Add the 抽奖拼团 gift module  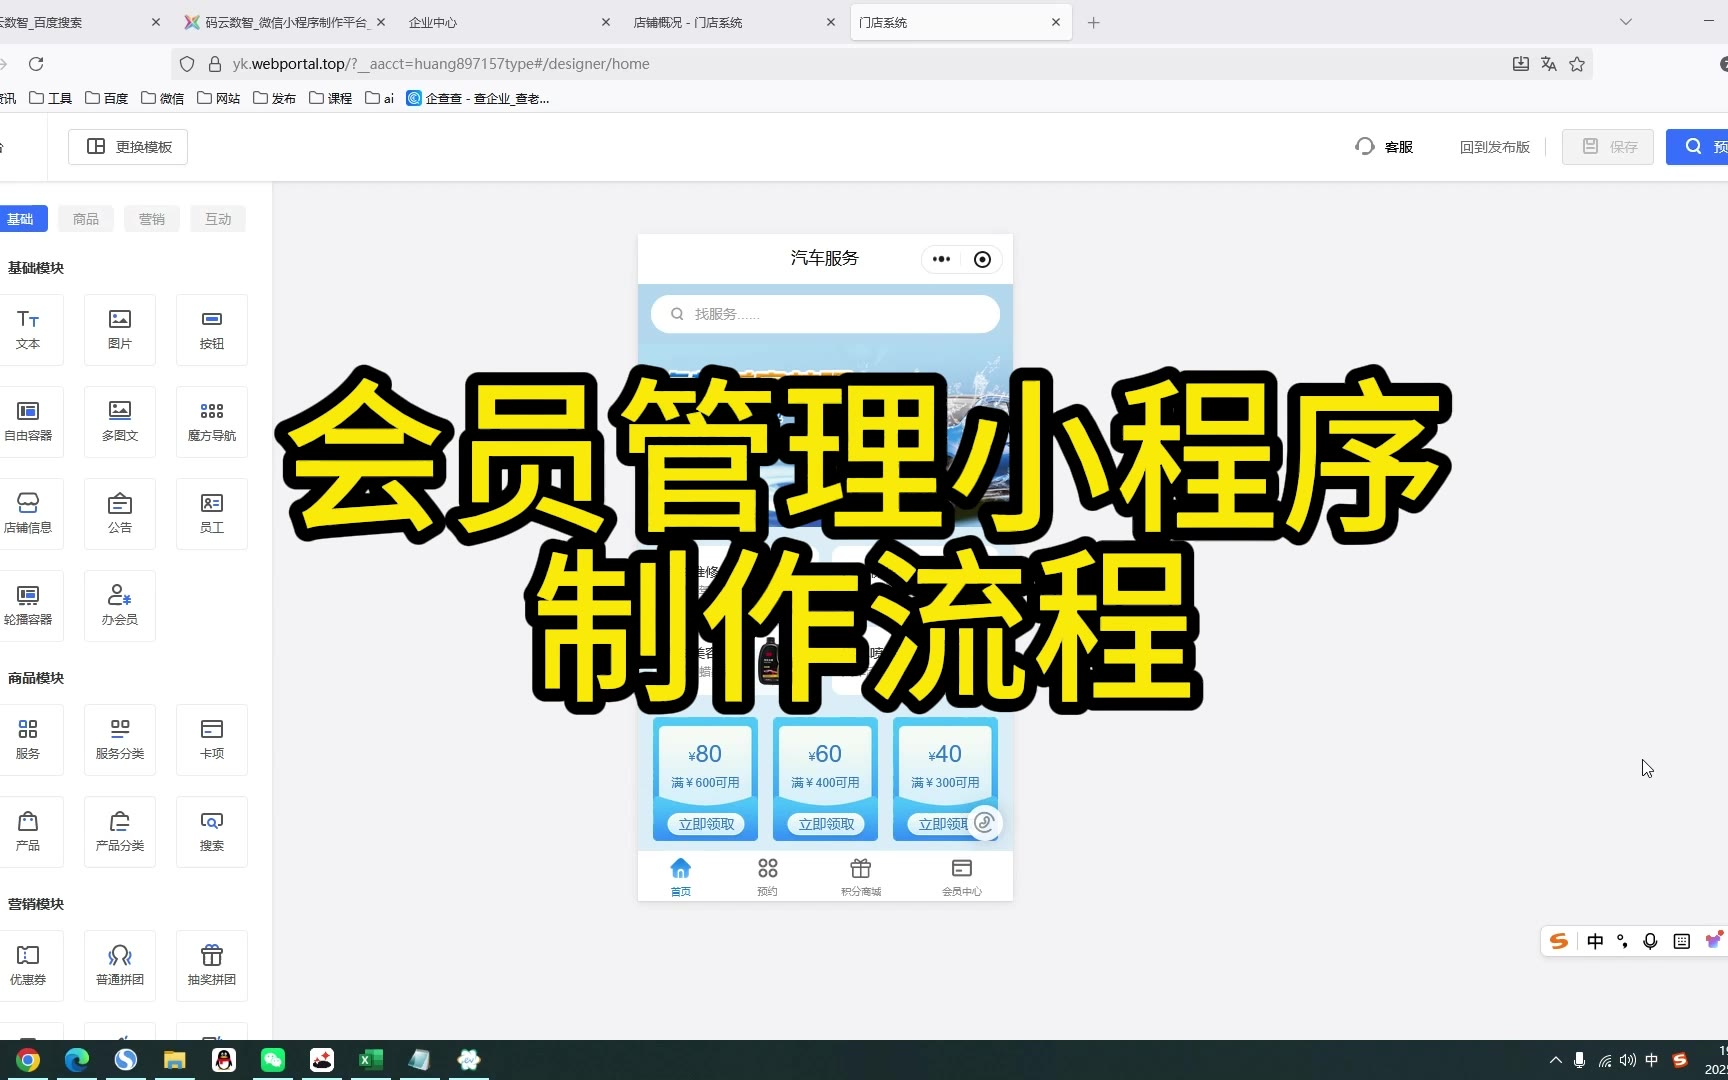(211, 965)
